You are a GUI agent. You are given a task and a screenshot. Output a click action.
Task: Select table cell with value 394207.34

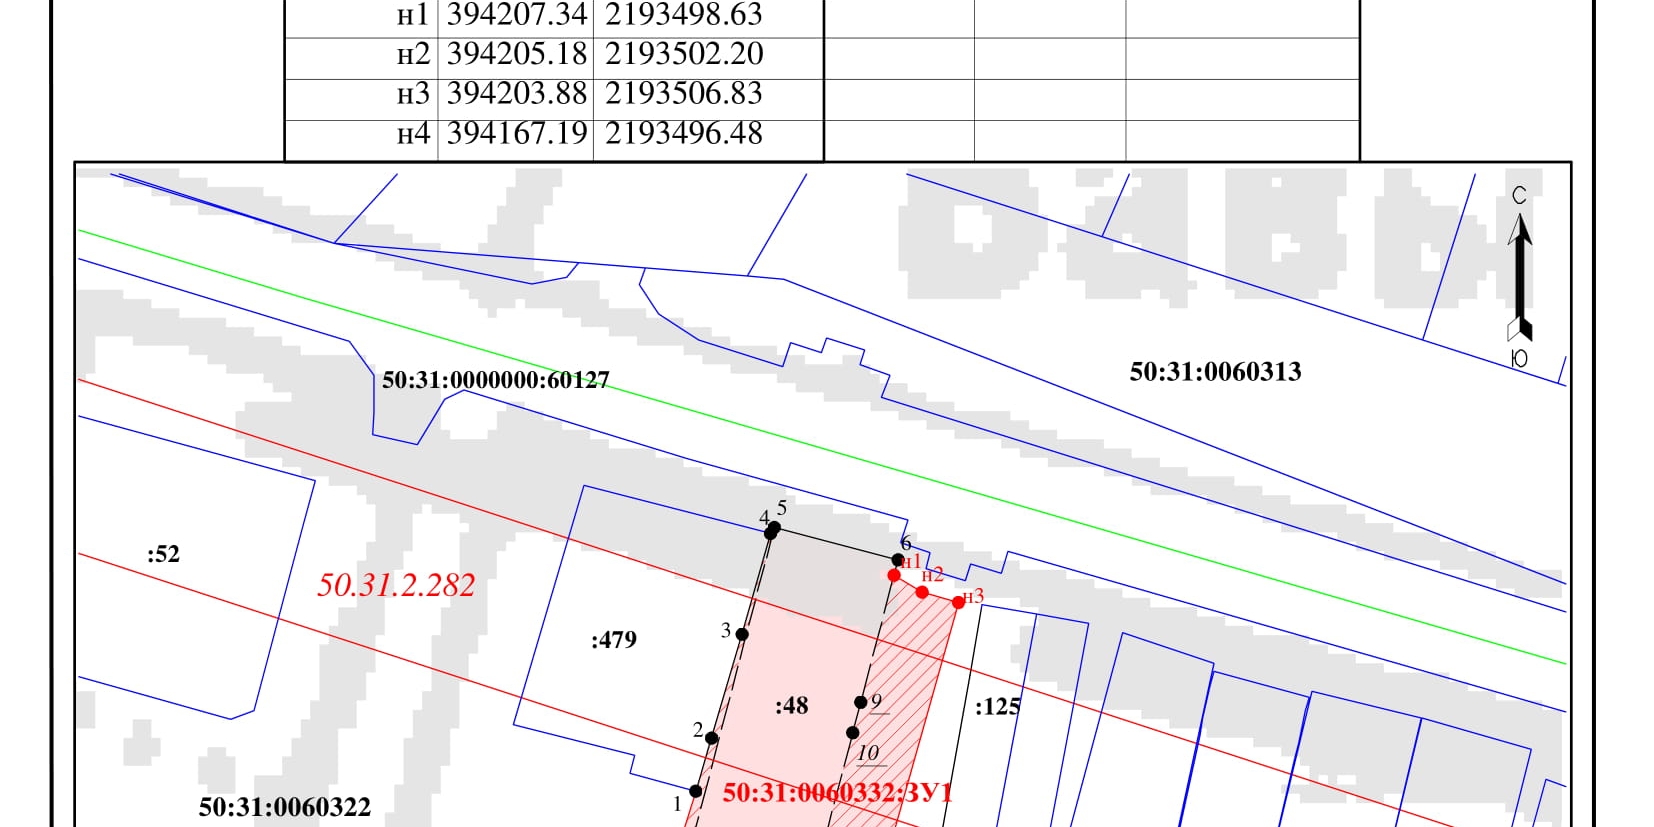[x=516, y=15]
